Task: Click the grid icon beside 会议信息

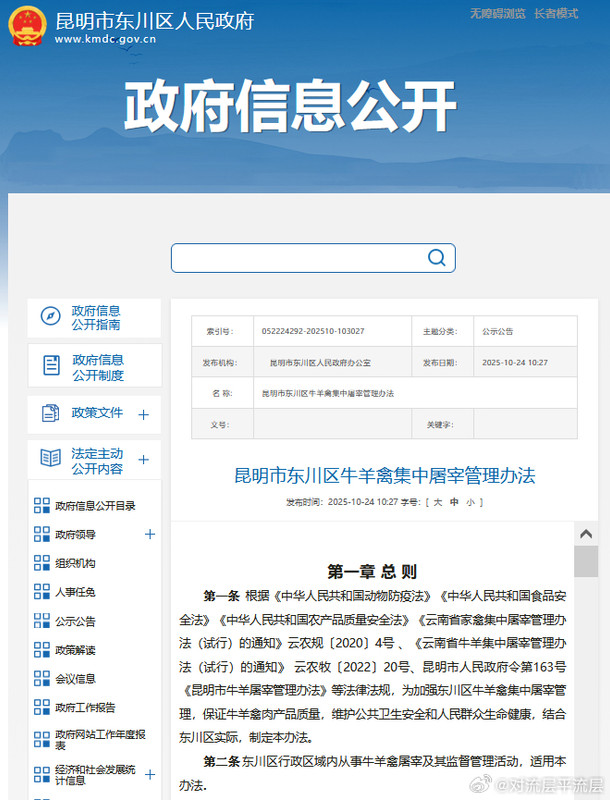Action: pos(42,678)
